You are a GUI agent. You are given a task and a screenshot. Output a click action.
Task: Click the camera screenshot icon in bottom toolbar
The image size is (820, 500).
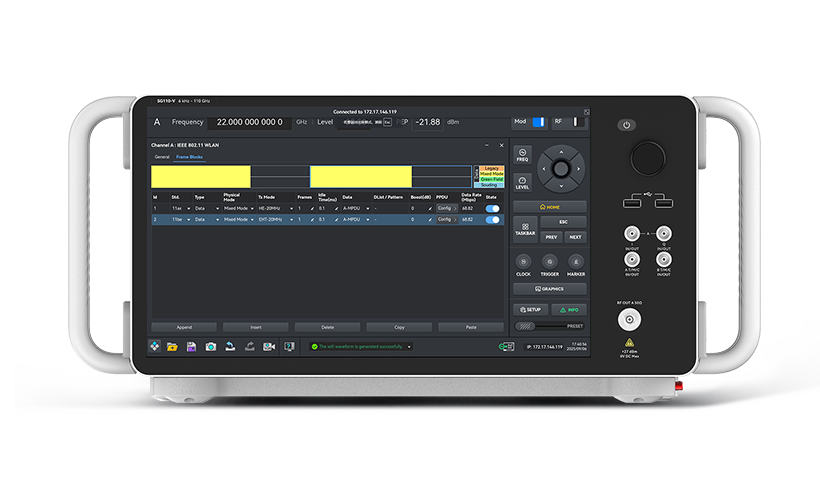click(210, 346)
